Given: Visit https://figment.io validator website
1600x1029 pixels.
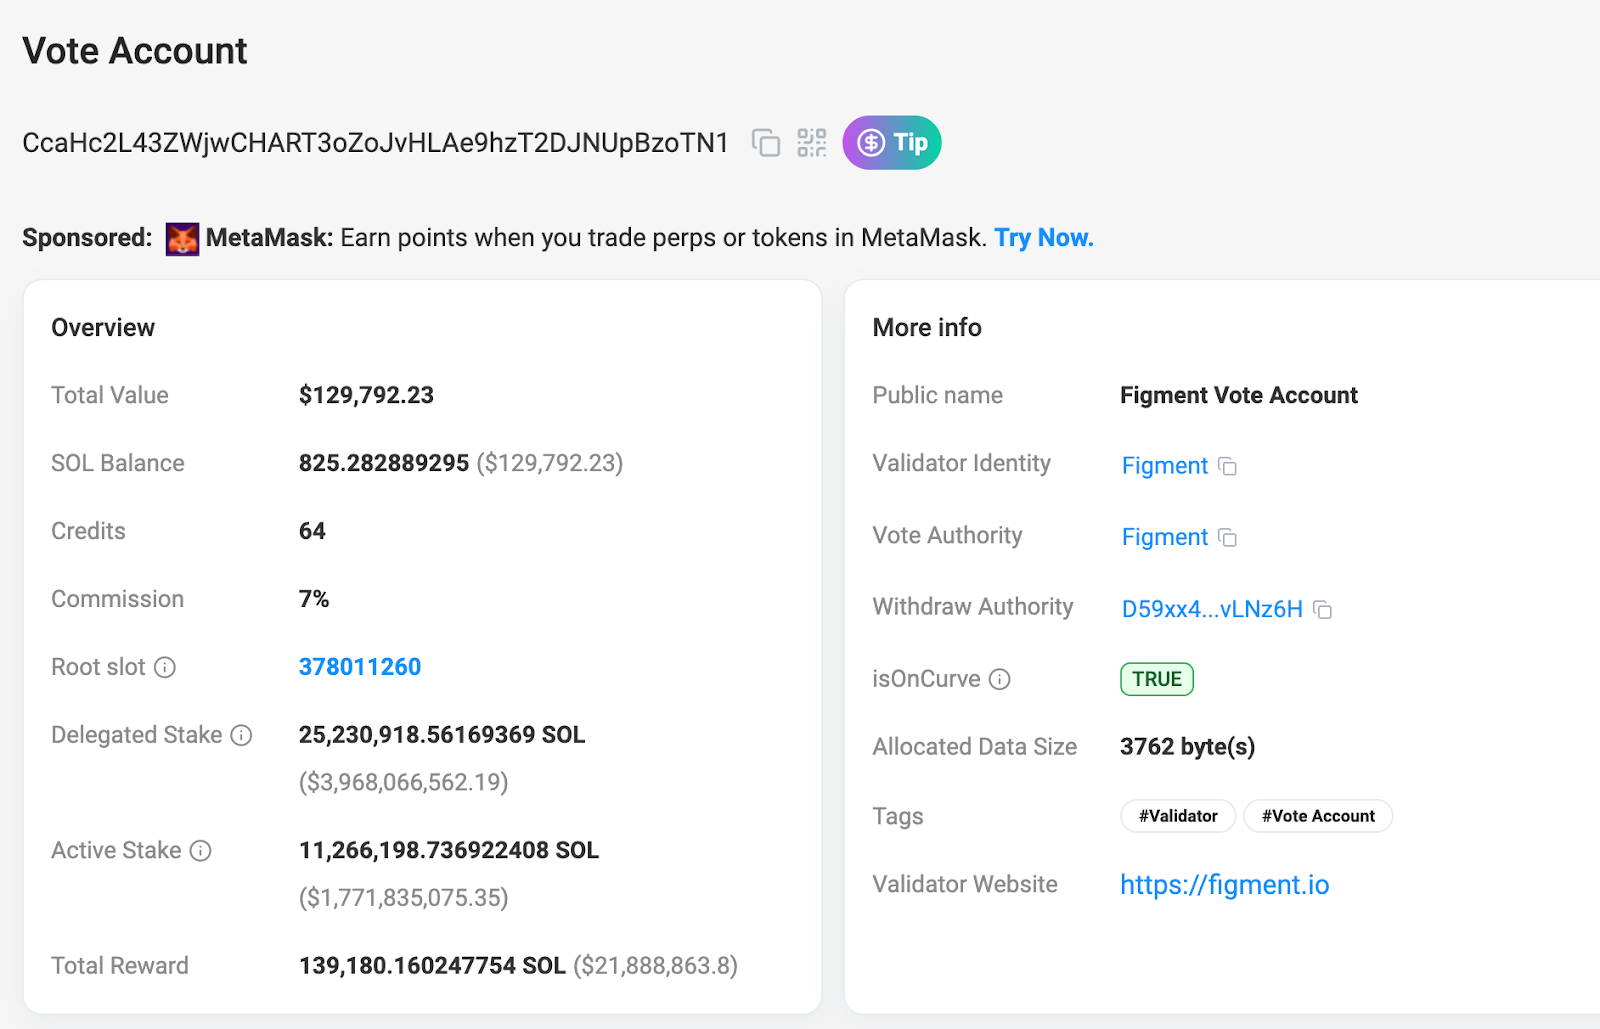Looking at the screenshot, I should click(1225, 885).
